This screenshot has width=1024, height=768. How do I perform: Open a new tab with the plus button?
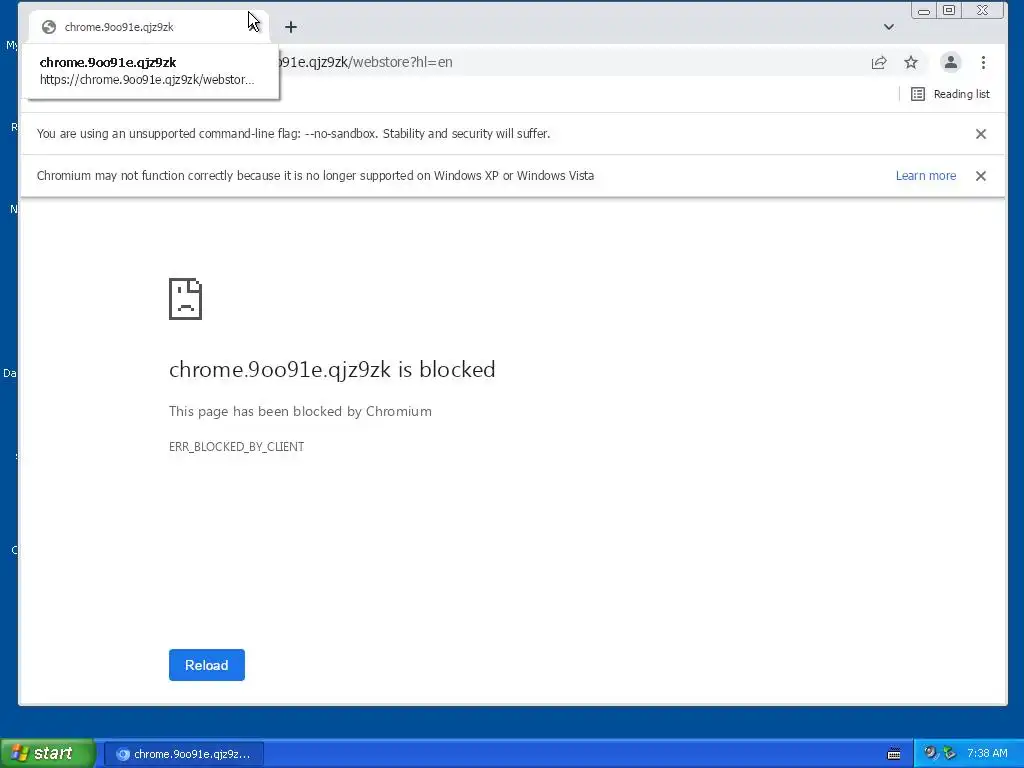(291, 27)
